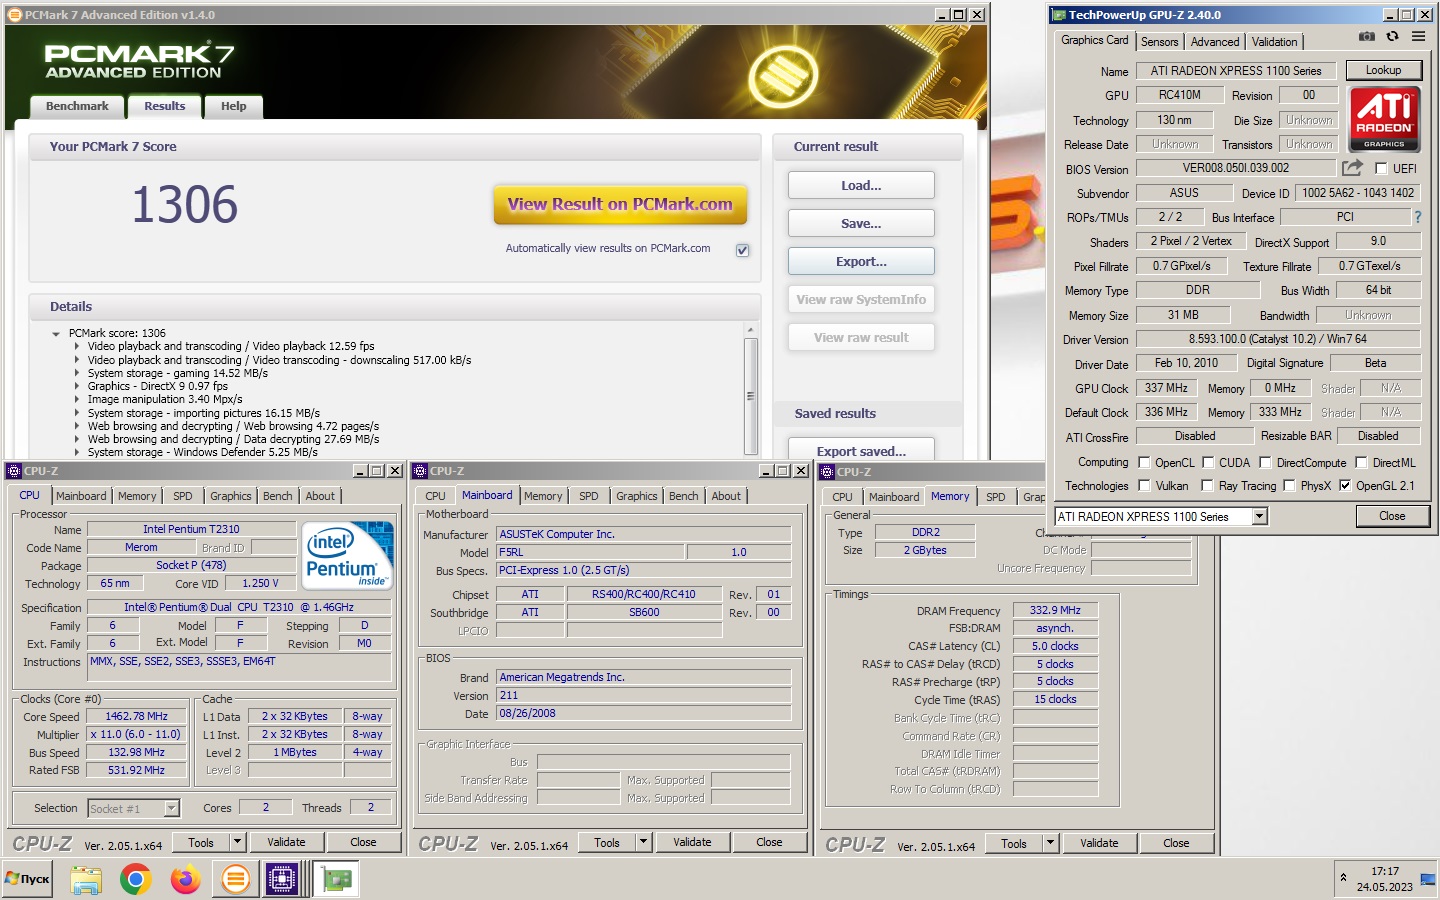Open Tools dropdown arrow in Mainboard window
Viewport: 1440px width, 900px height.
point(643,842)
